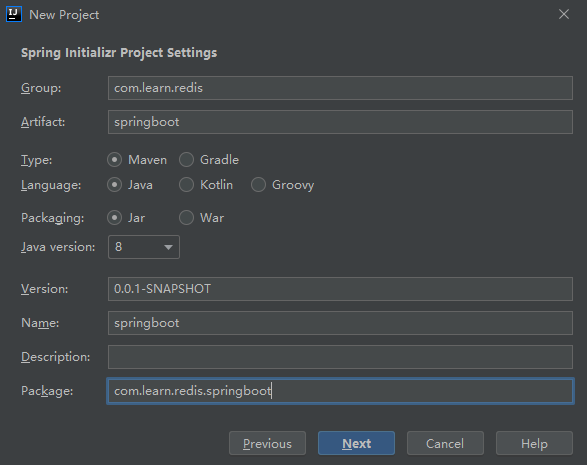The image size is (587, 465).
Task: Click the Version label
Action: tap(45, 289)
